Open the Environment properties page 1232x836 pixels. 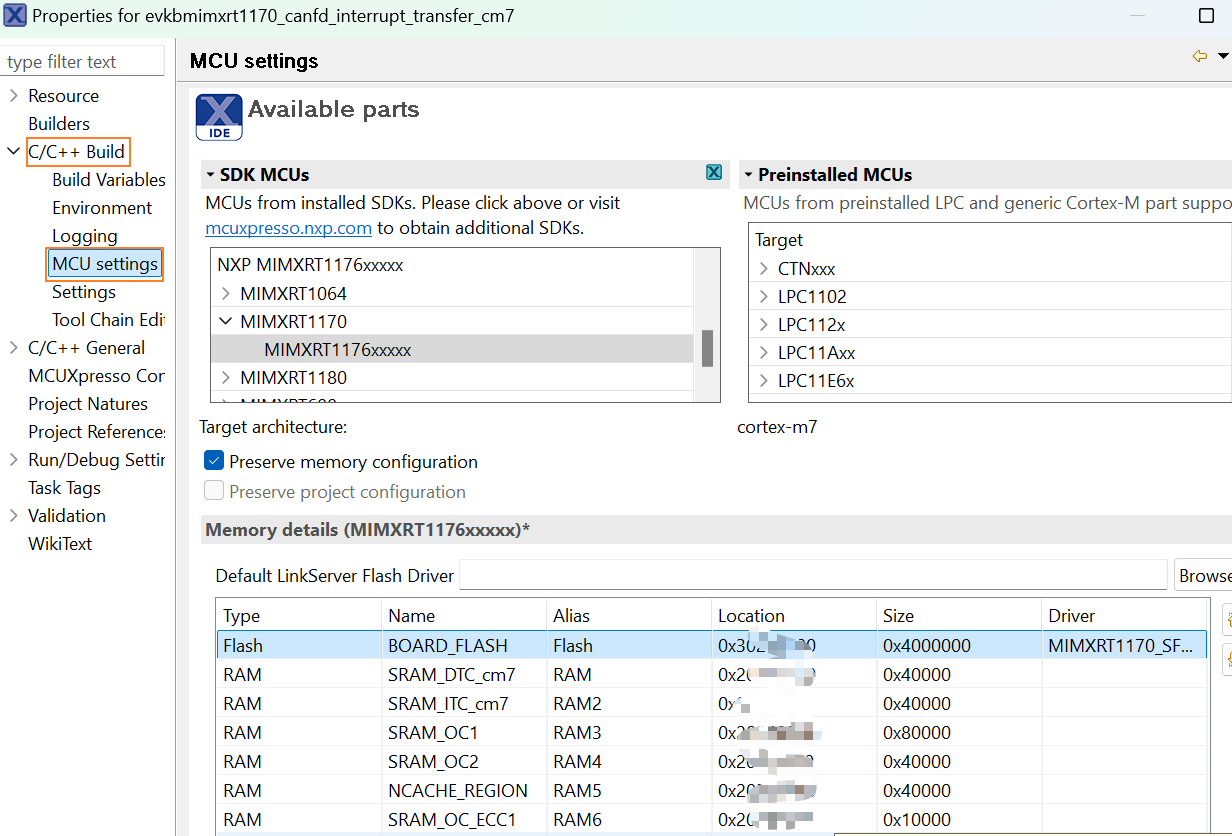pos(102,208)
